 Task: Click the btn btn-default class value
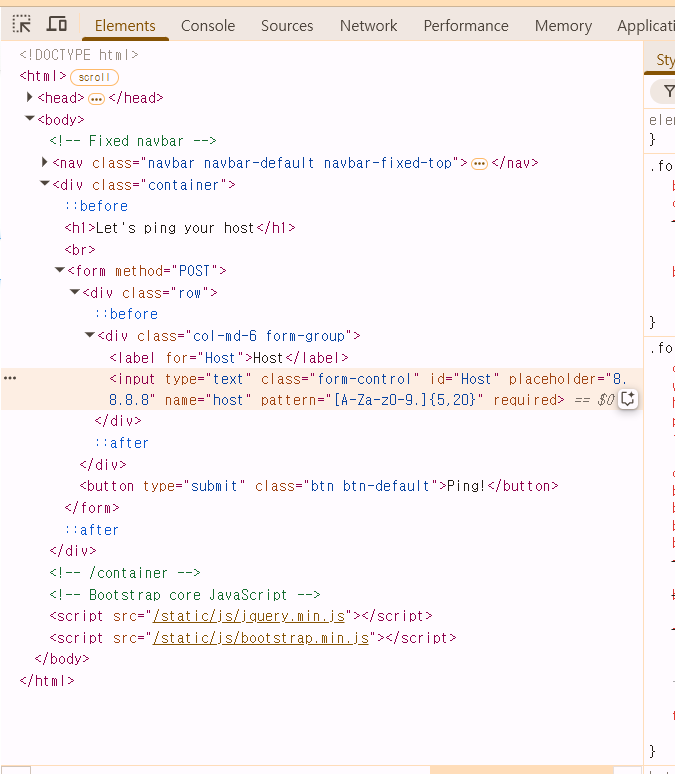click(370, 486)
